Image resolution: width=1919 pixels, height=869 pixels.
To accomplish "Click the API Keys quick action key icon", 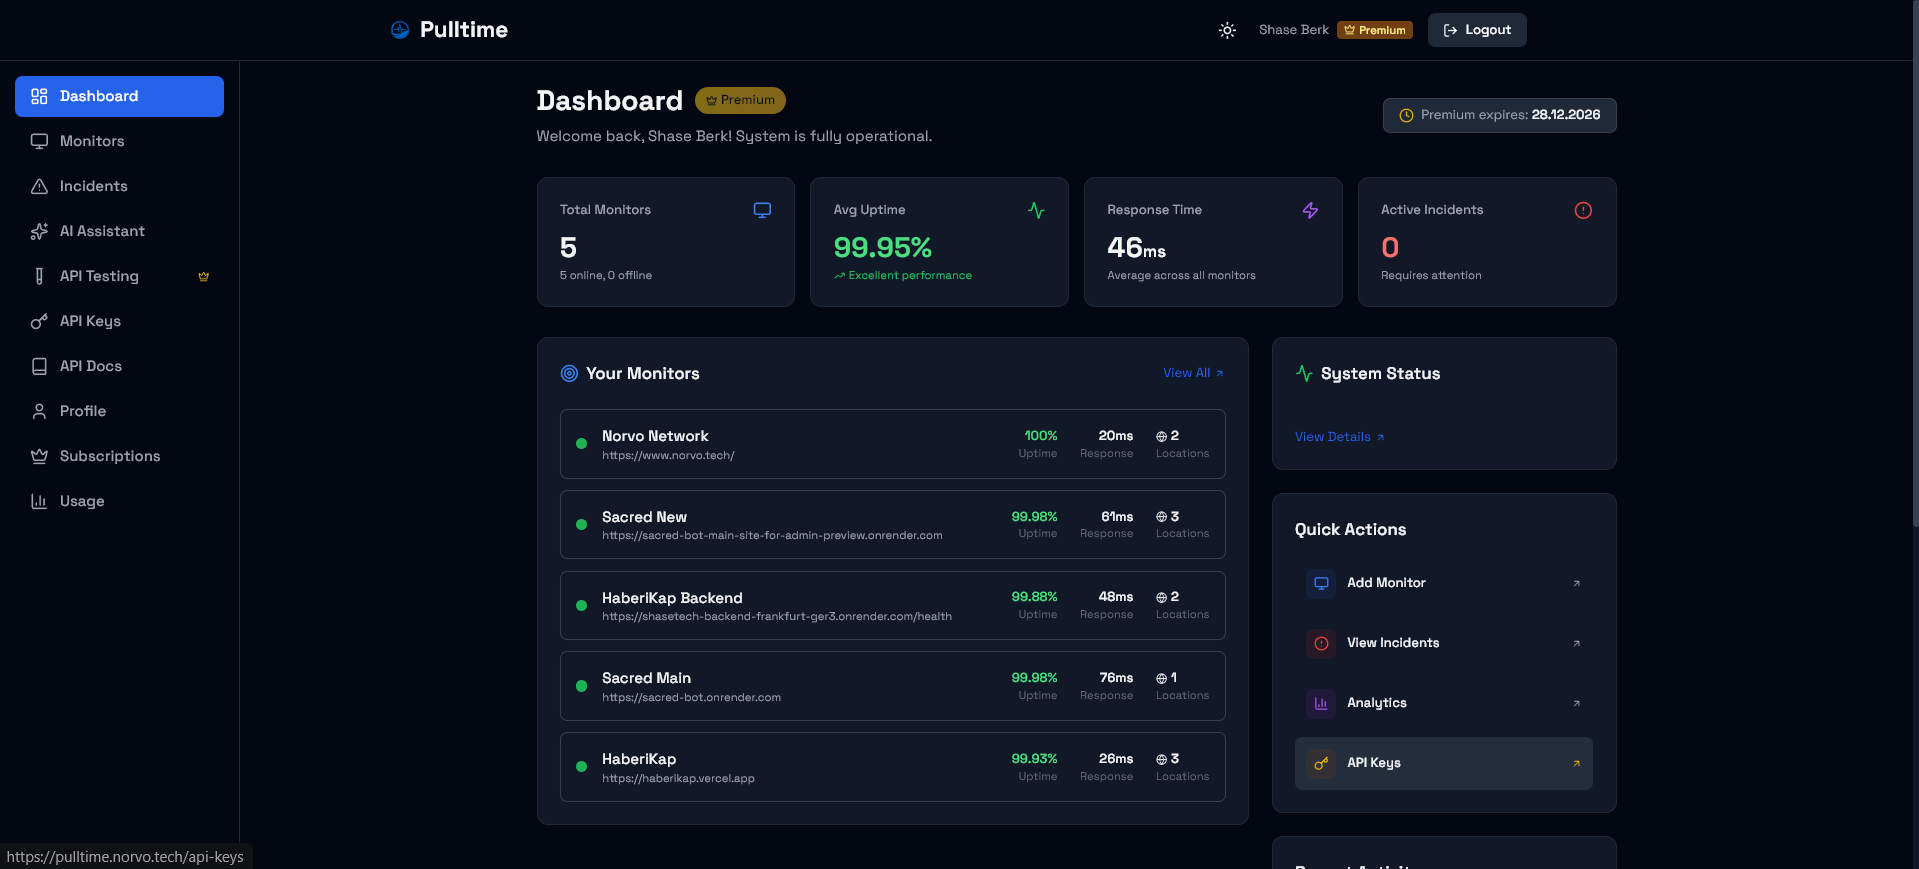I will 1321,763.
